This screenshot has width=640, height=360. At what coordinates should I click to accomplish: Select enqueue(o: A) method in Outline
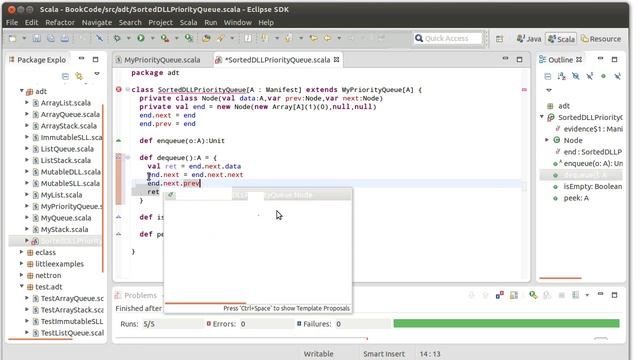593,163
